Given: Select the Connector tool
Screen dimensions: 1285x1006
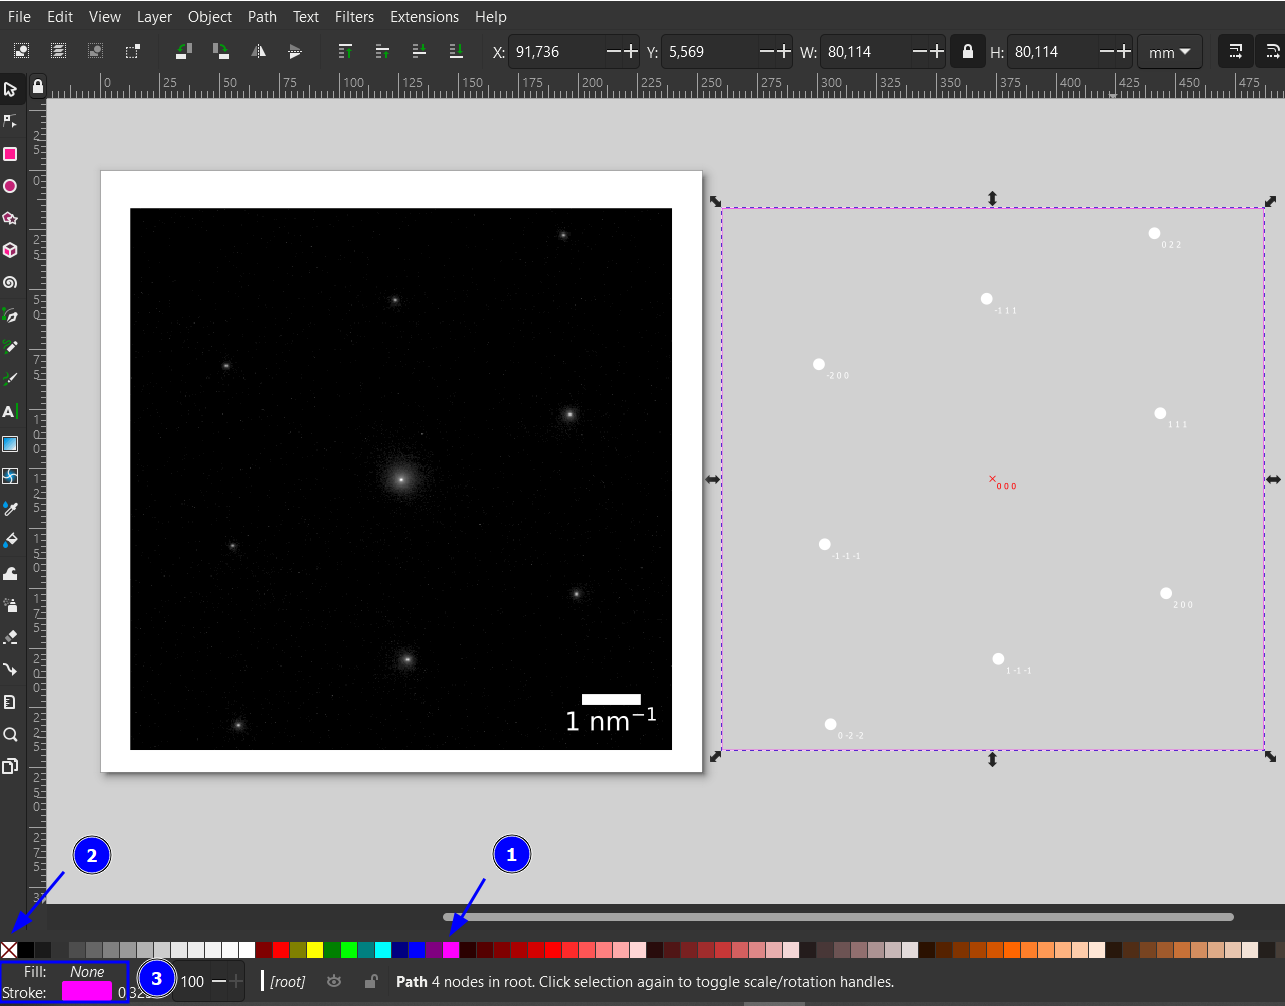Looking at the screenshot, I should [x=10, y=669].
